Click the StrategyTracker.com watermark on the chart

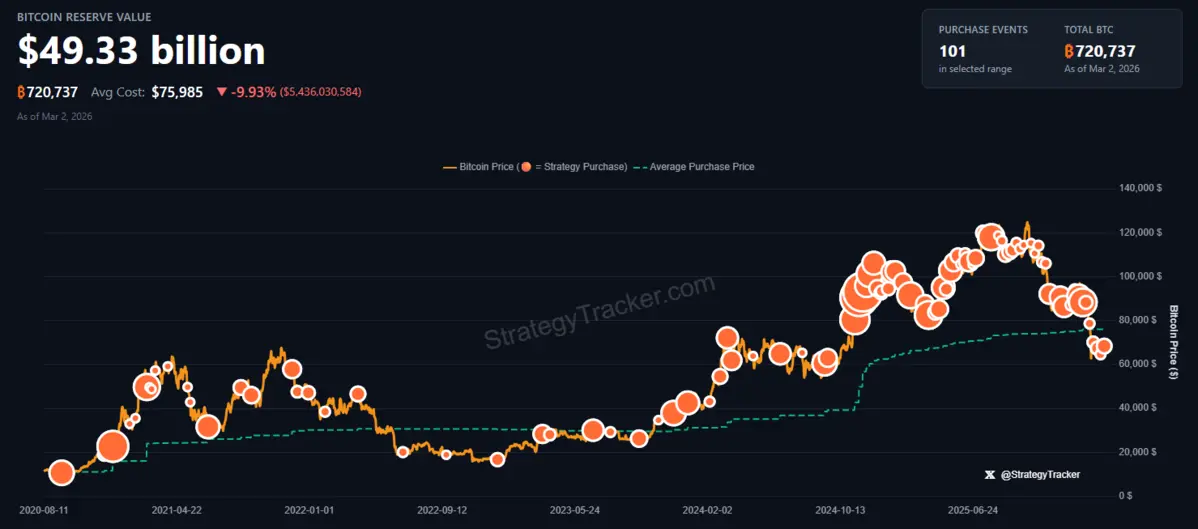(600, 312)
